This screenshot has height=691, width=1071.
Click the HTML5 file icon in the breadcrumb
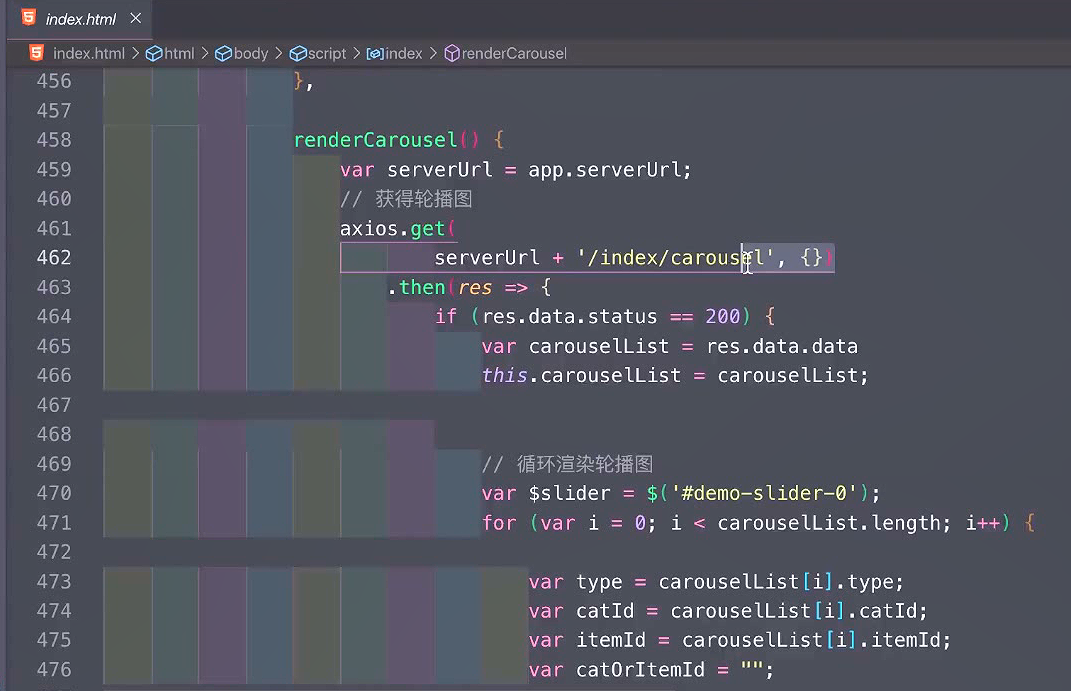point(36,53)
